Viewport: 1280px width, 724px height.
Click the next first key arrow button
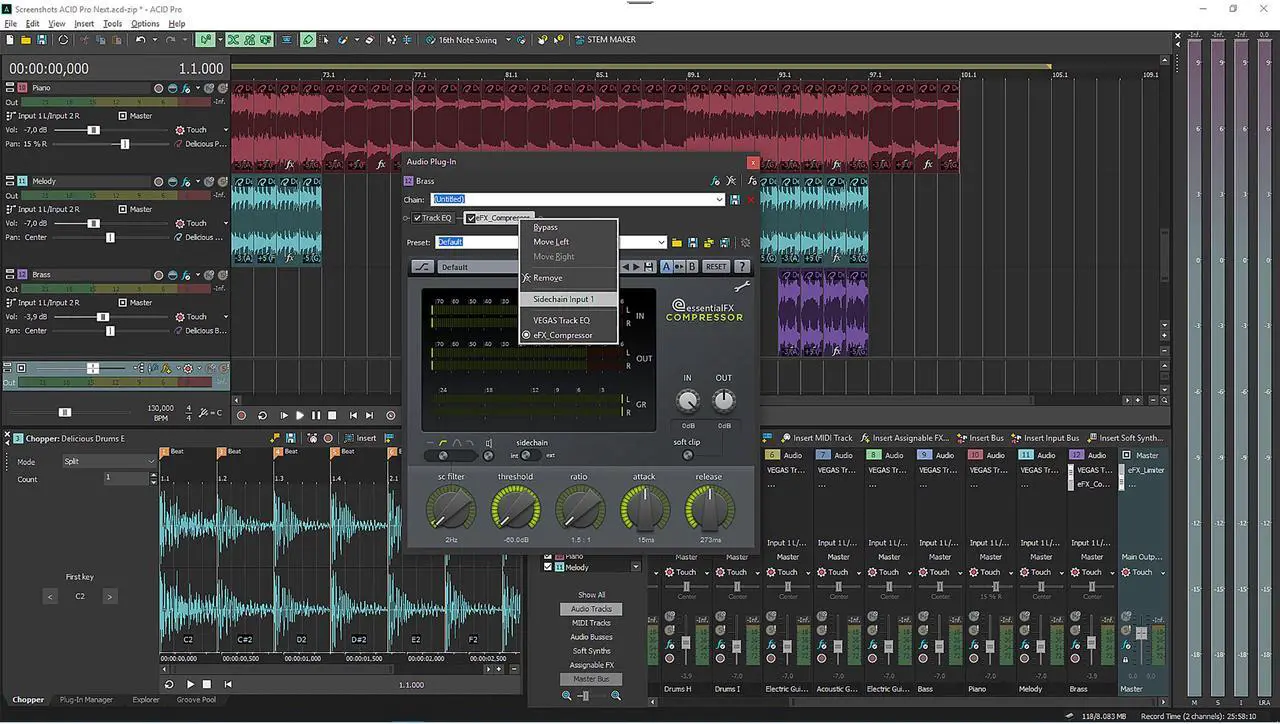pyautogui.click(x=110, y=596)
